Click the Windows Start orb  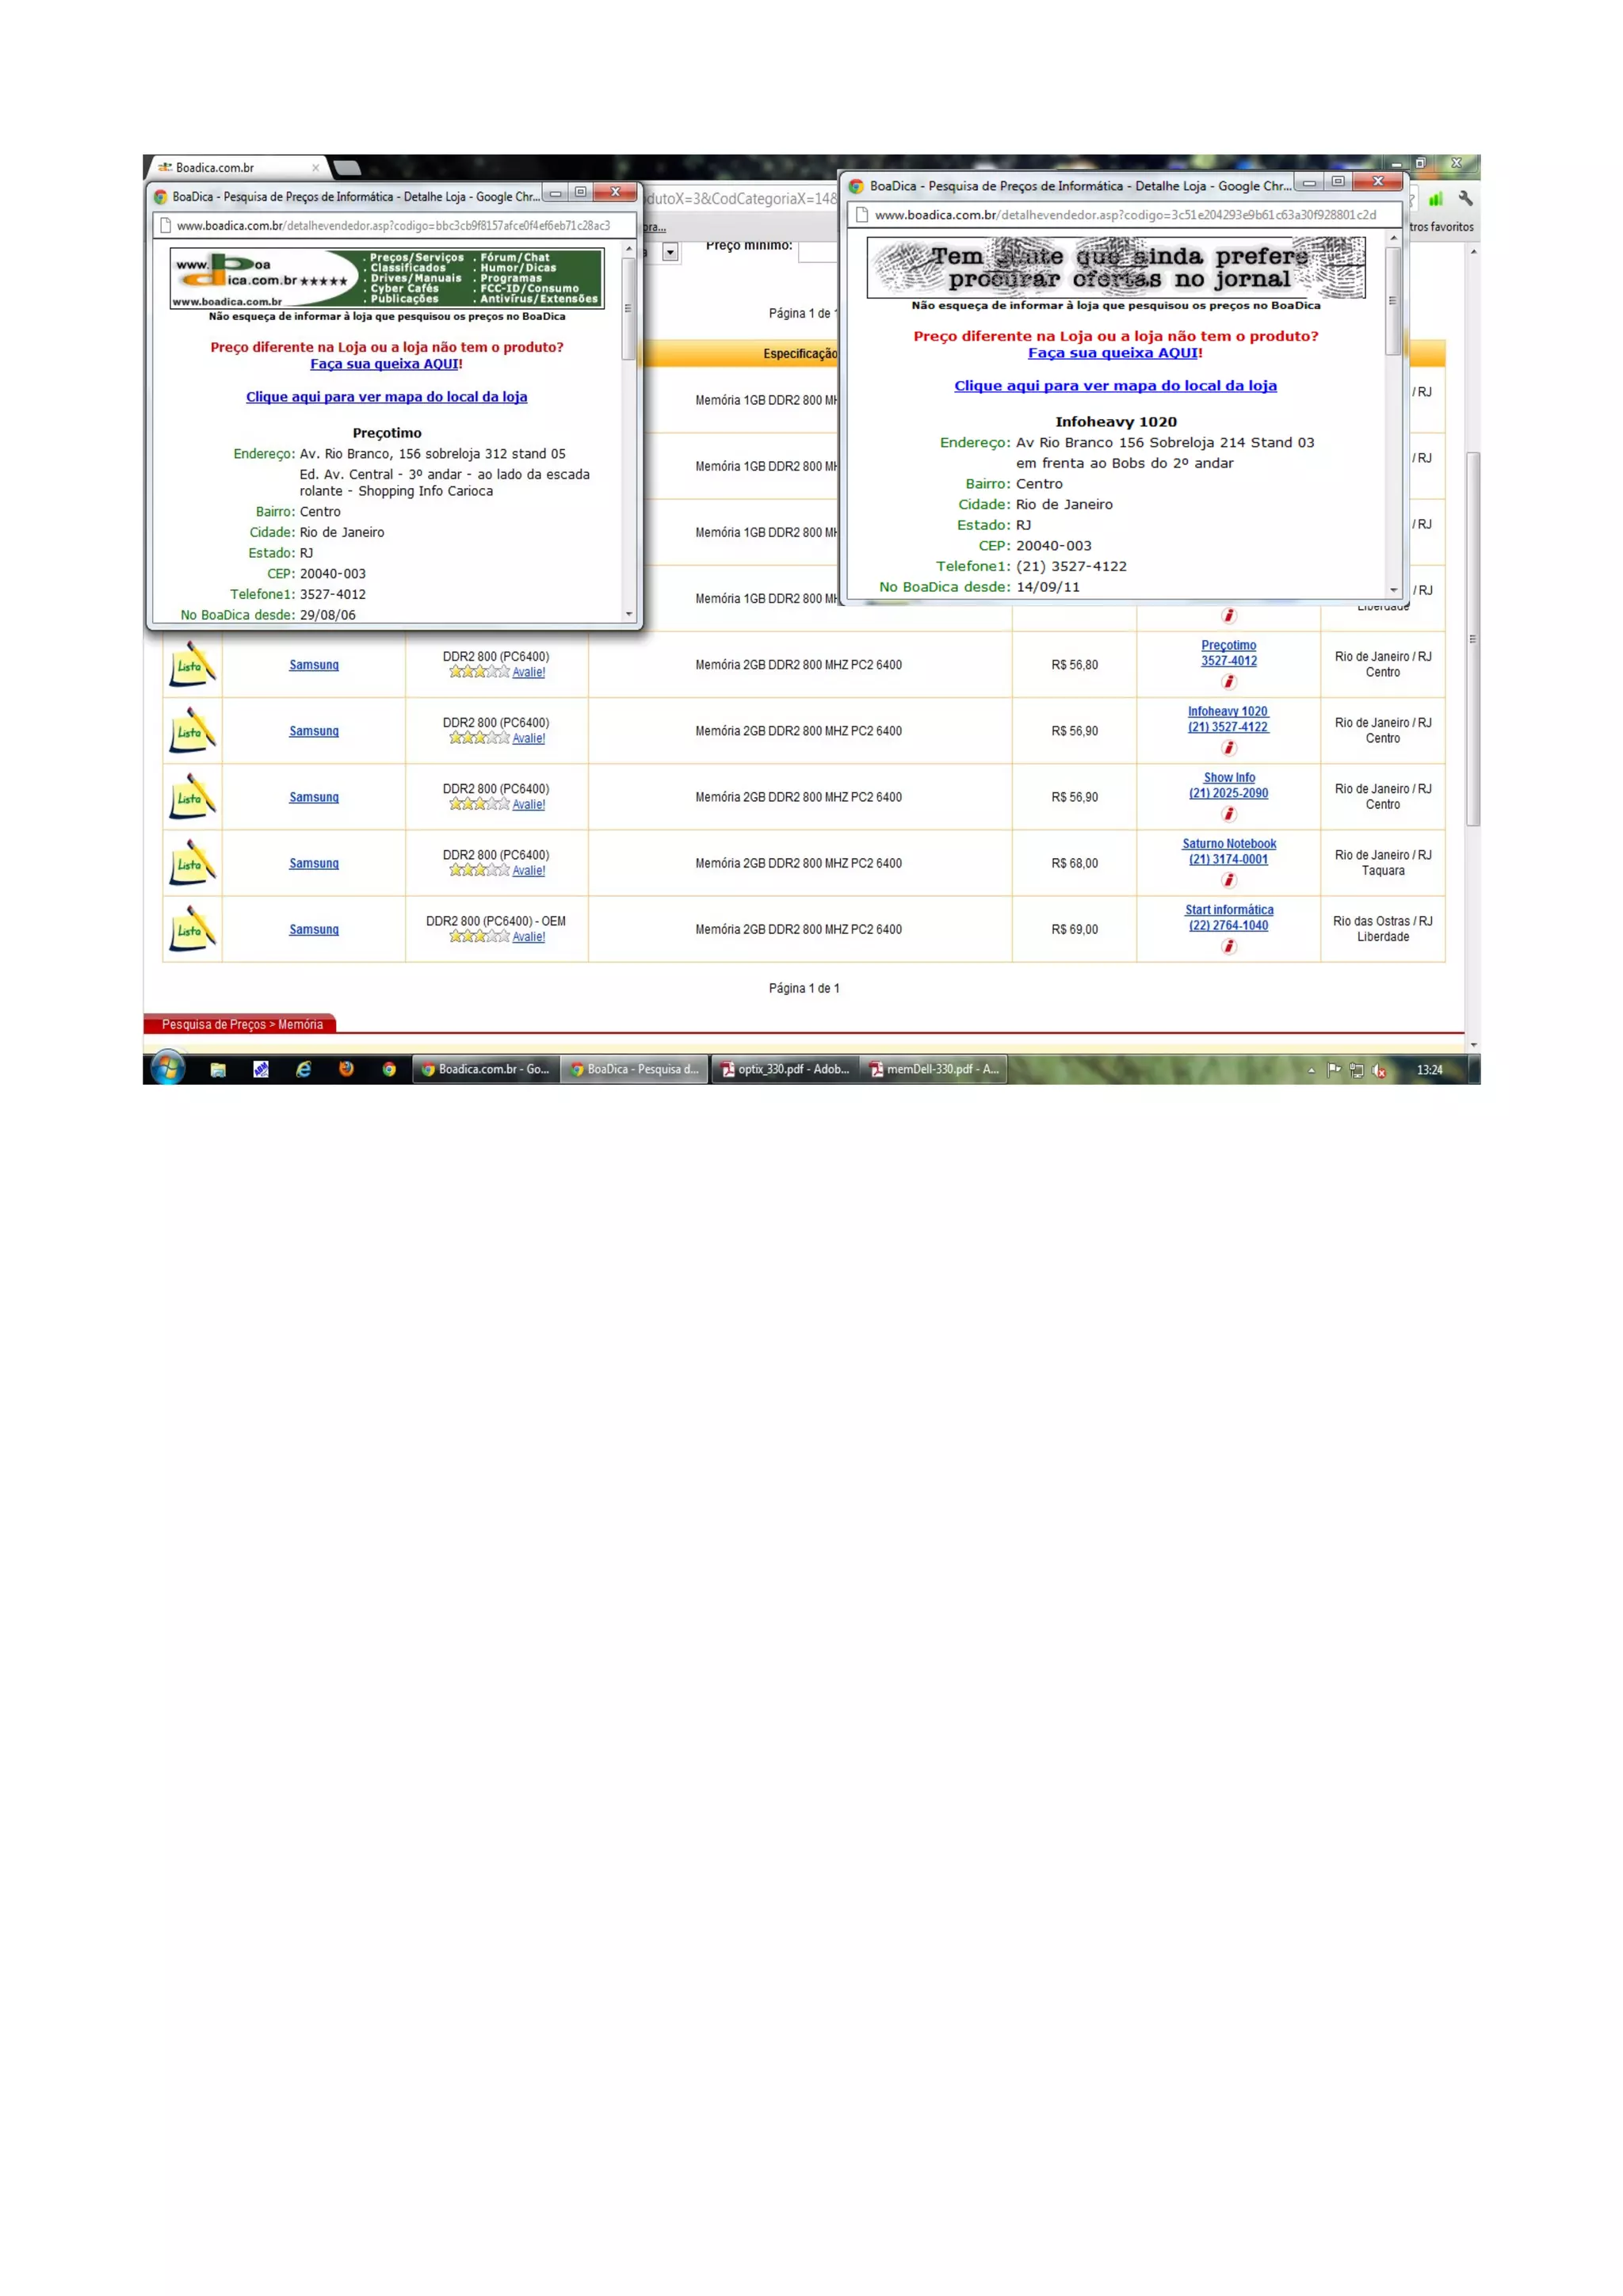168,1069
